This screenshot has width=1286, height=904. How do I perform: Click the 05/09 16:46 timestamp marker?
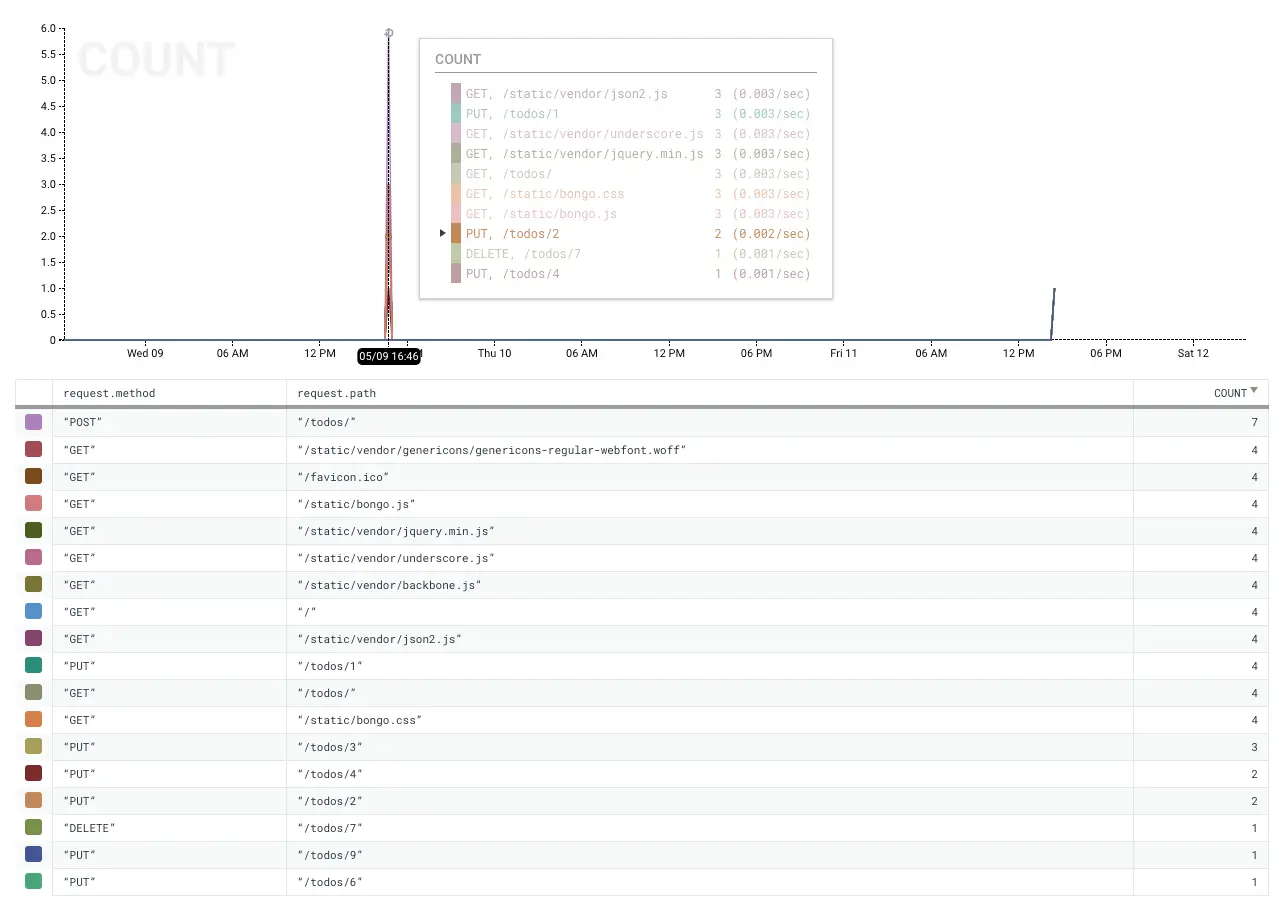[388, 356]
